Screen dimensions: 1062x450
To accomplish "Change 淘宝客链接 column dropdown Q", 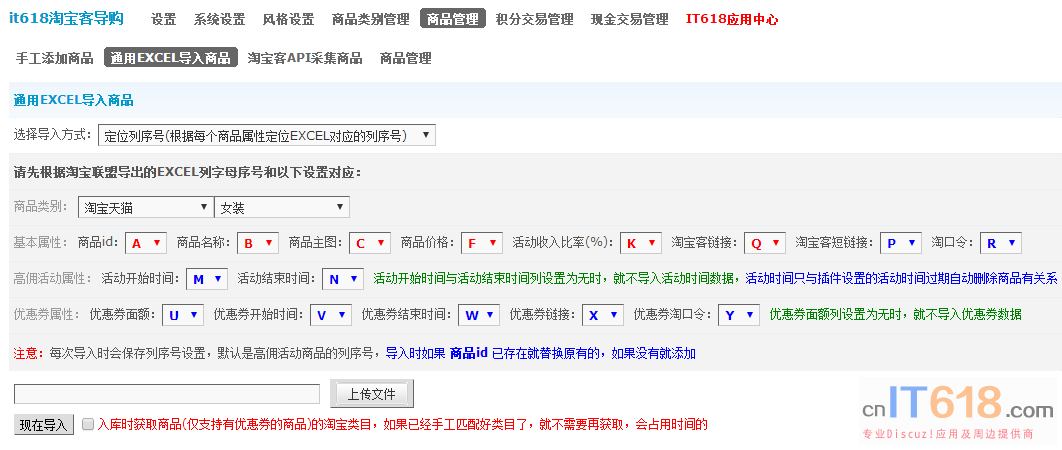I will 765,243.
